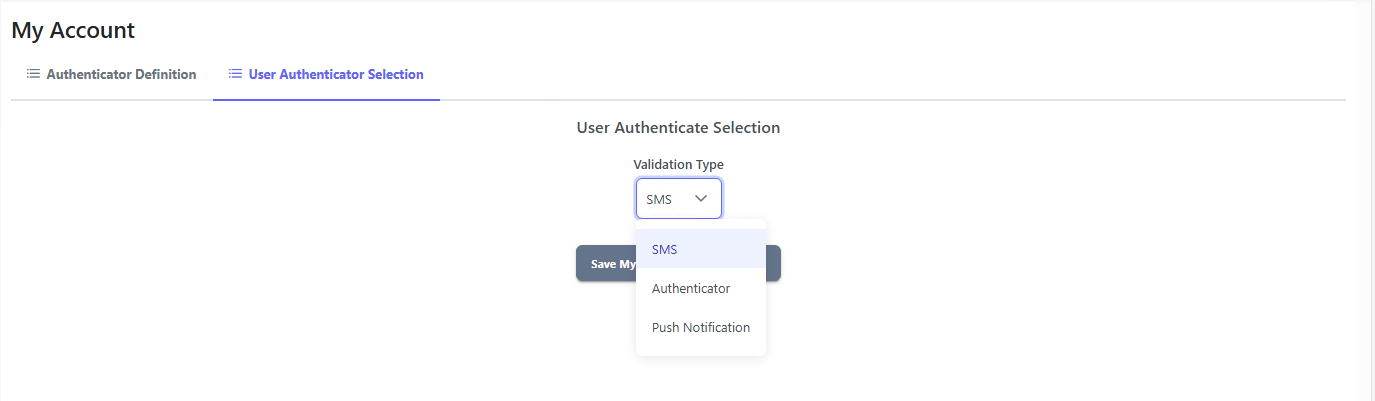The width and height of the screenshot is (1375, 401).
Task: Click the My Account page heading
Action: [x=73, y=30]
